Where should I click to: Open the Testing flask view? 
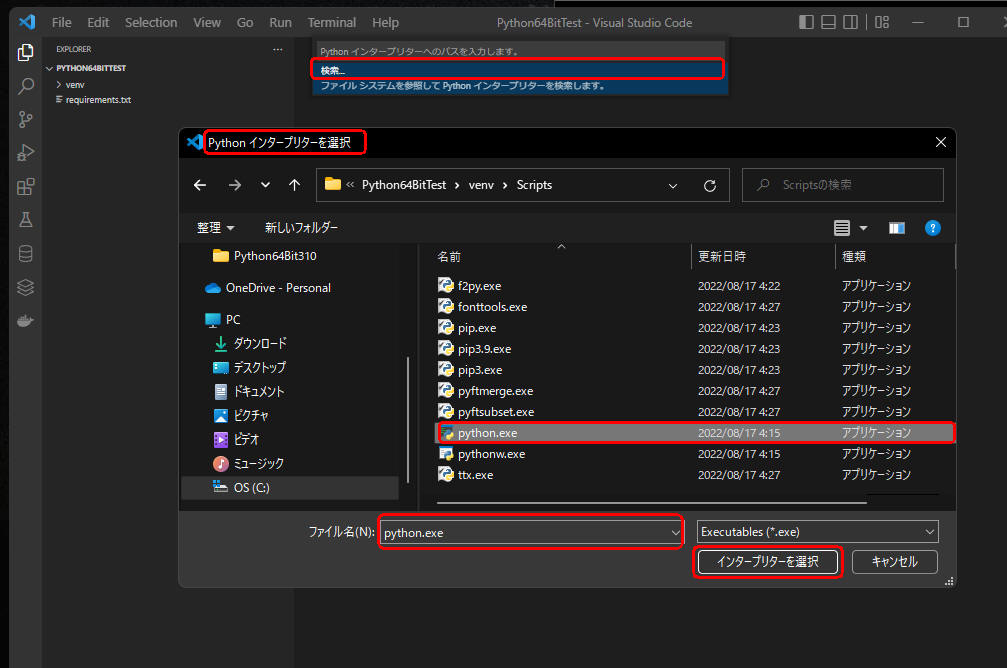tap(26, 220)
